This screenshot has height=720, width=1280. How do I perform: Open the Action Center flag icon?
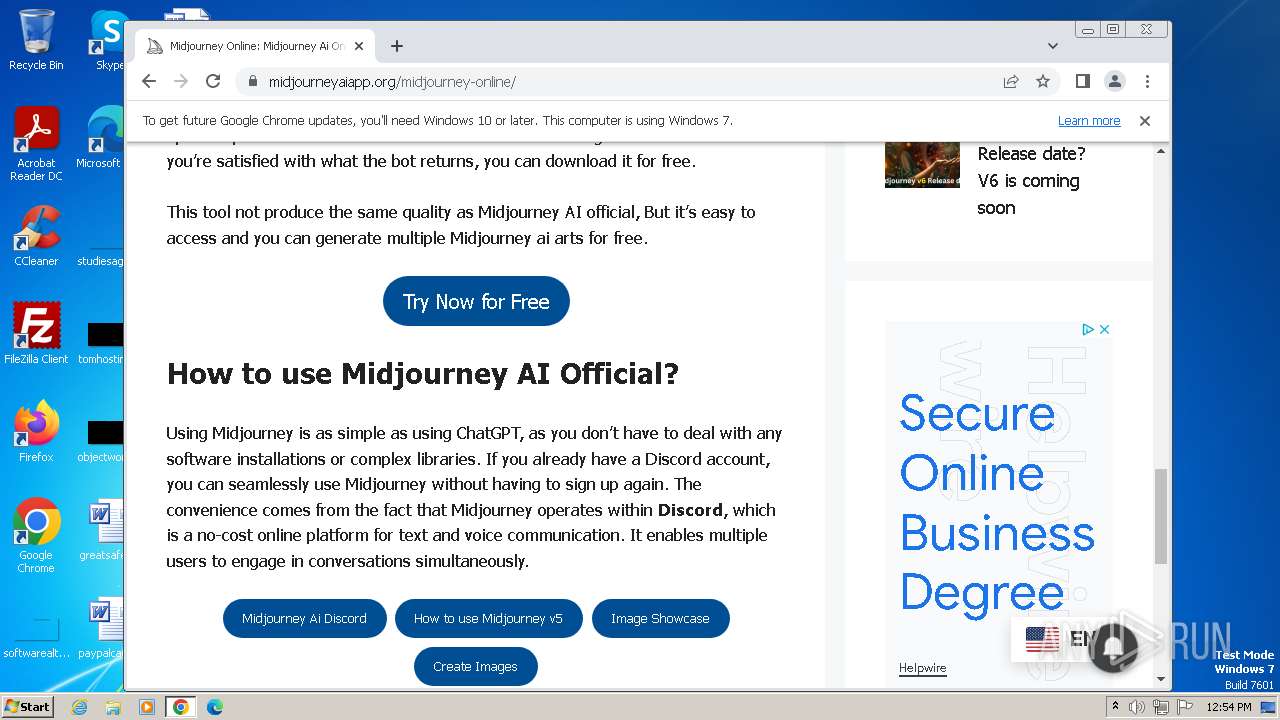pyautogui.click(x=1183, y=707)
